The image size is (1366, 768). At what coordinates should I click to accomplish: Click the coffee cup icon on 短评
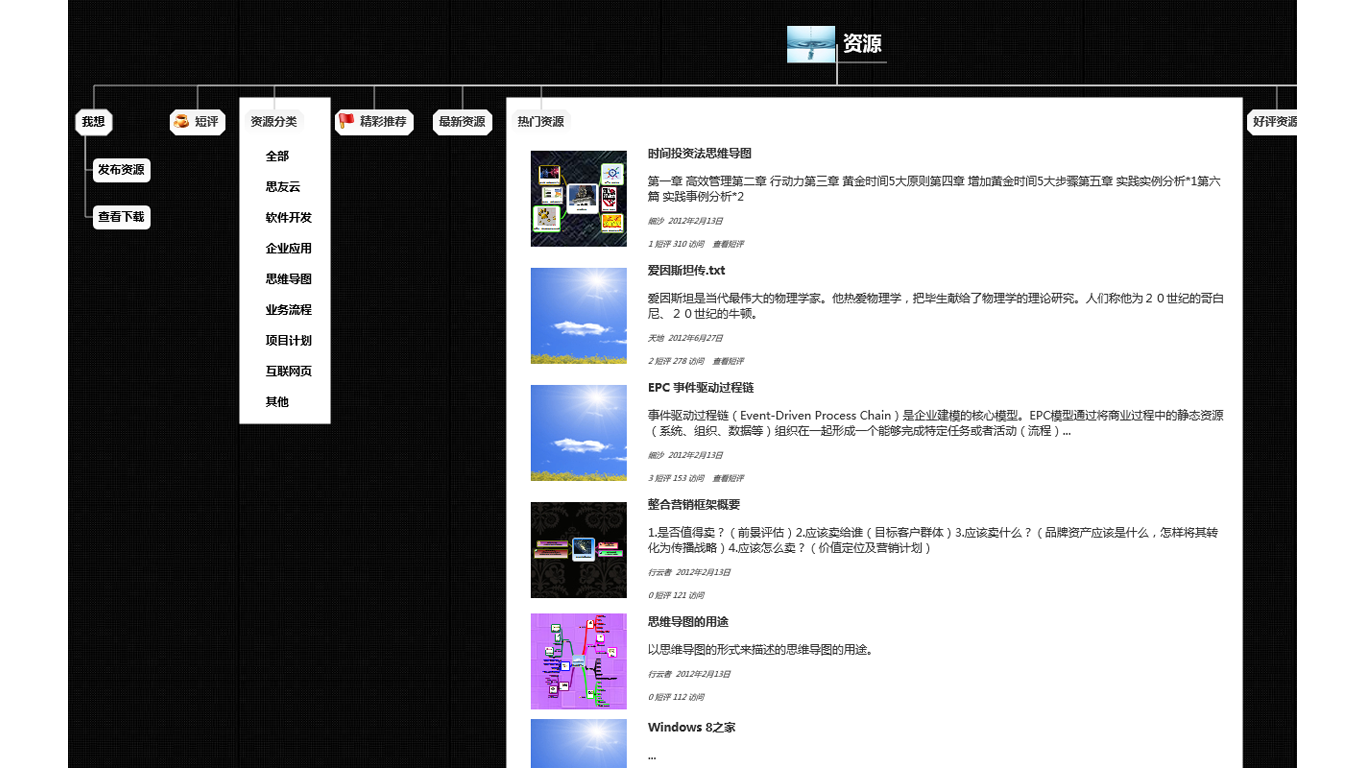181,121
